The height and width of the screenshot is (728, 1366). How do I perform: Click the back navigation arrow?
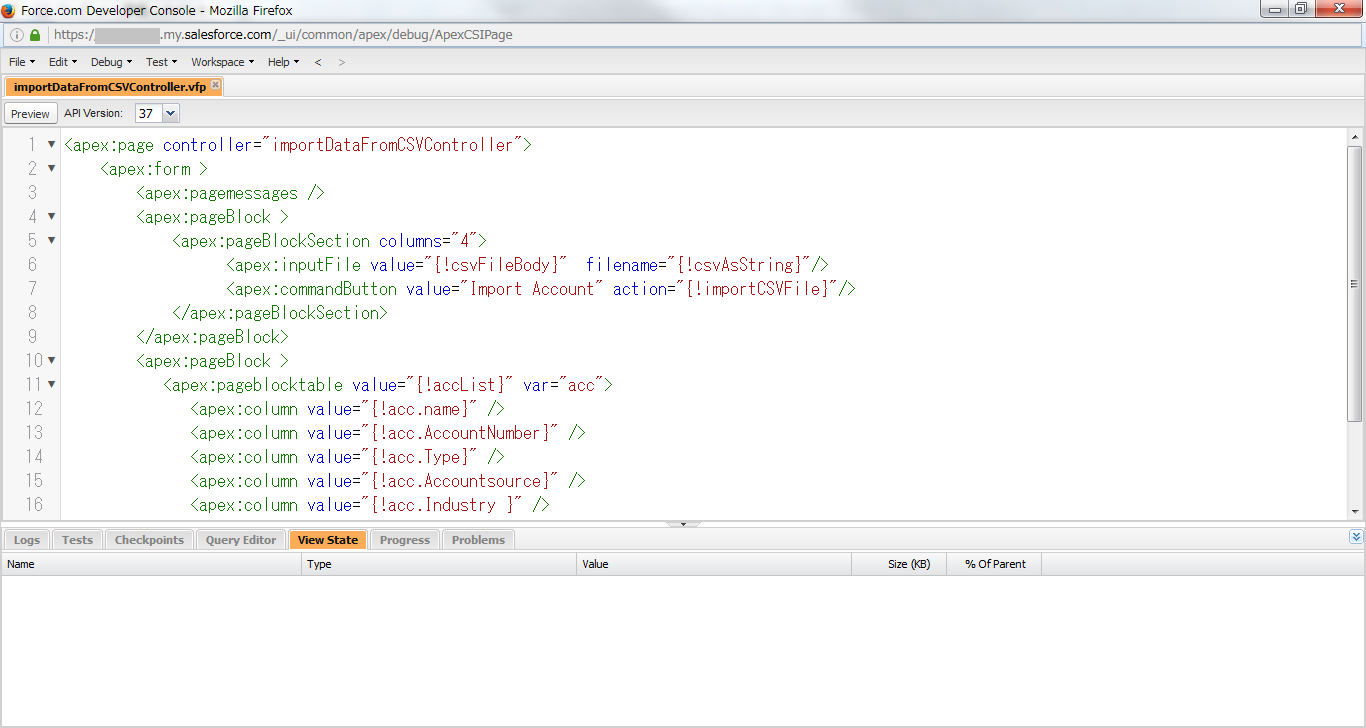pos(318,62)
